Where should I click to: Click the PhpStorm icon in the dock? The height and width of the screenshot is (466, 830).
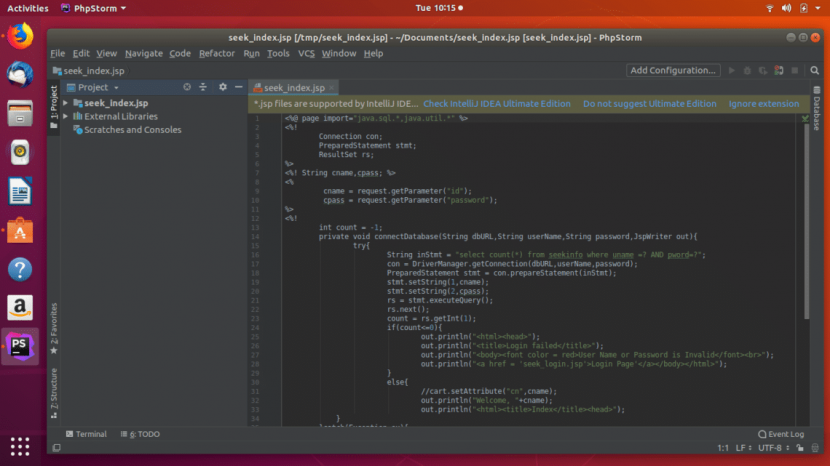point(20,346)
